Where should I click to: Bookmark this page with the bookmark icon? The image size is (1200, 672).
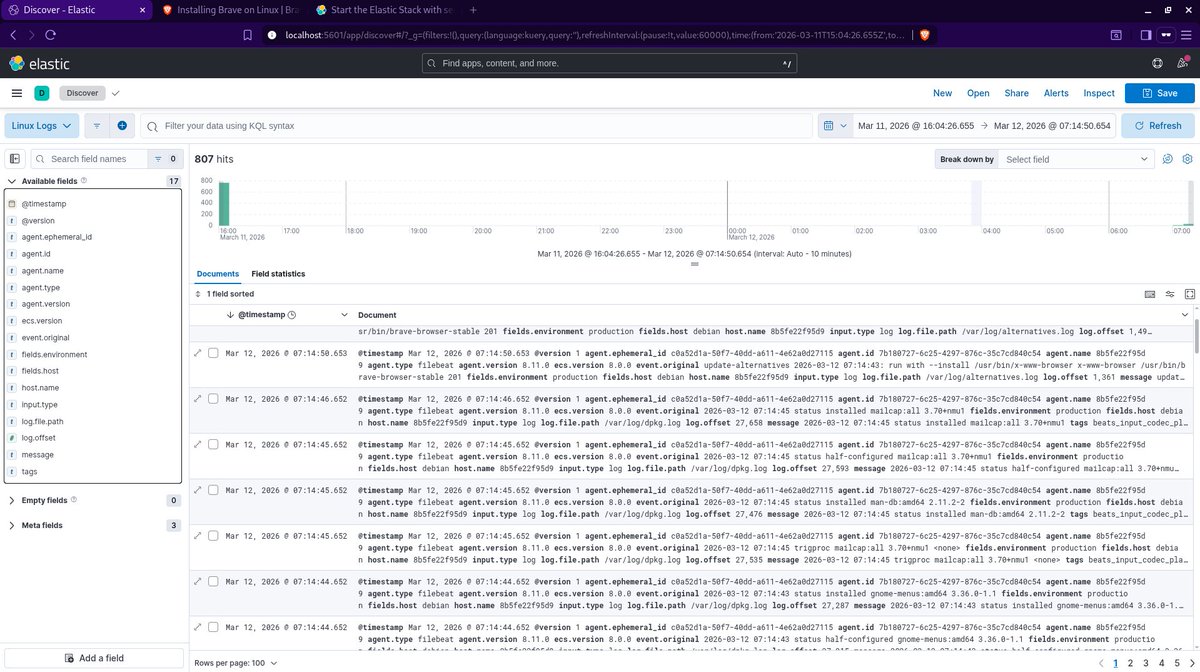tap(248, 34)
